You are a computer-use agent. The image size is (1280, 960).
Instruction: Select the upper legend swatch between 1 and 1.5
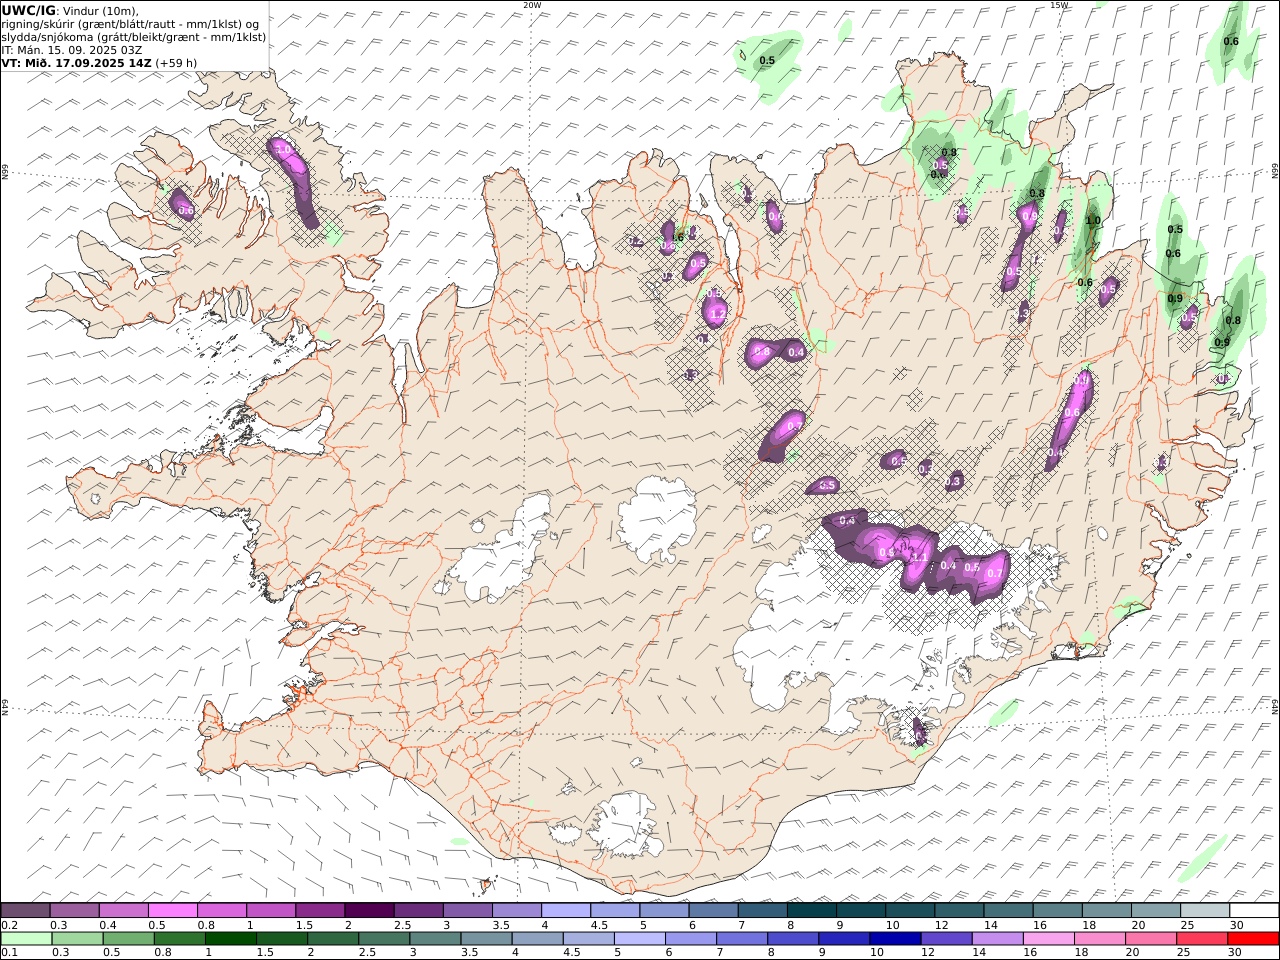point(271,910)
